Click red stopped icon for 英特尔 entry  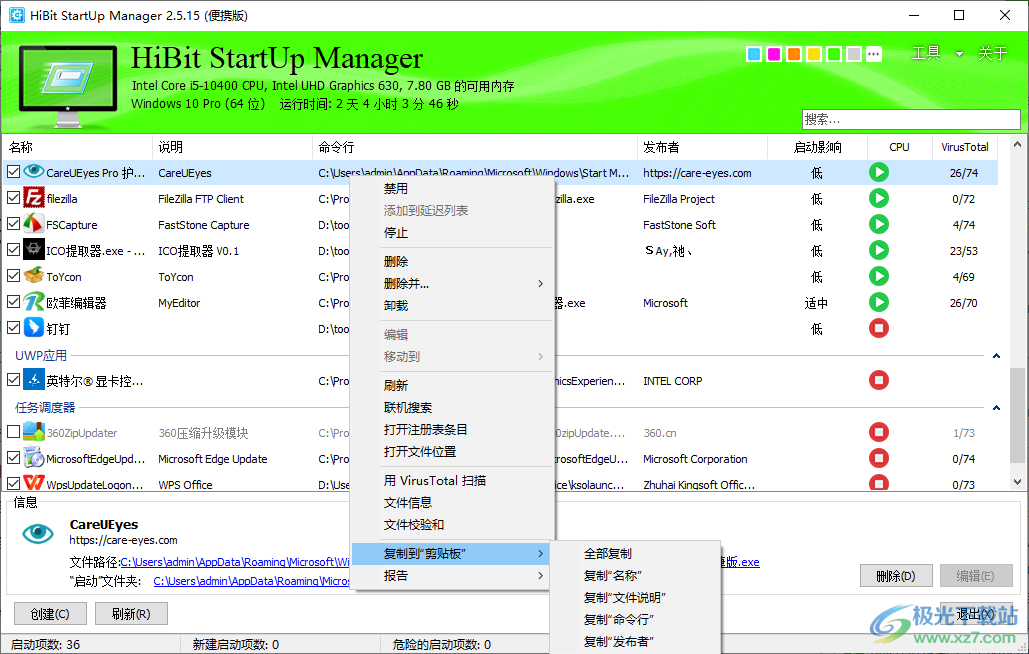tap(879, 380)
